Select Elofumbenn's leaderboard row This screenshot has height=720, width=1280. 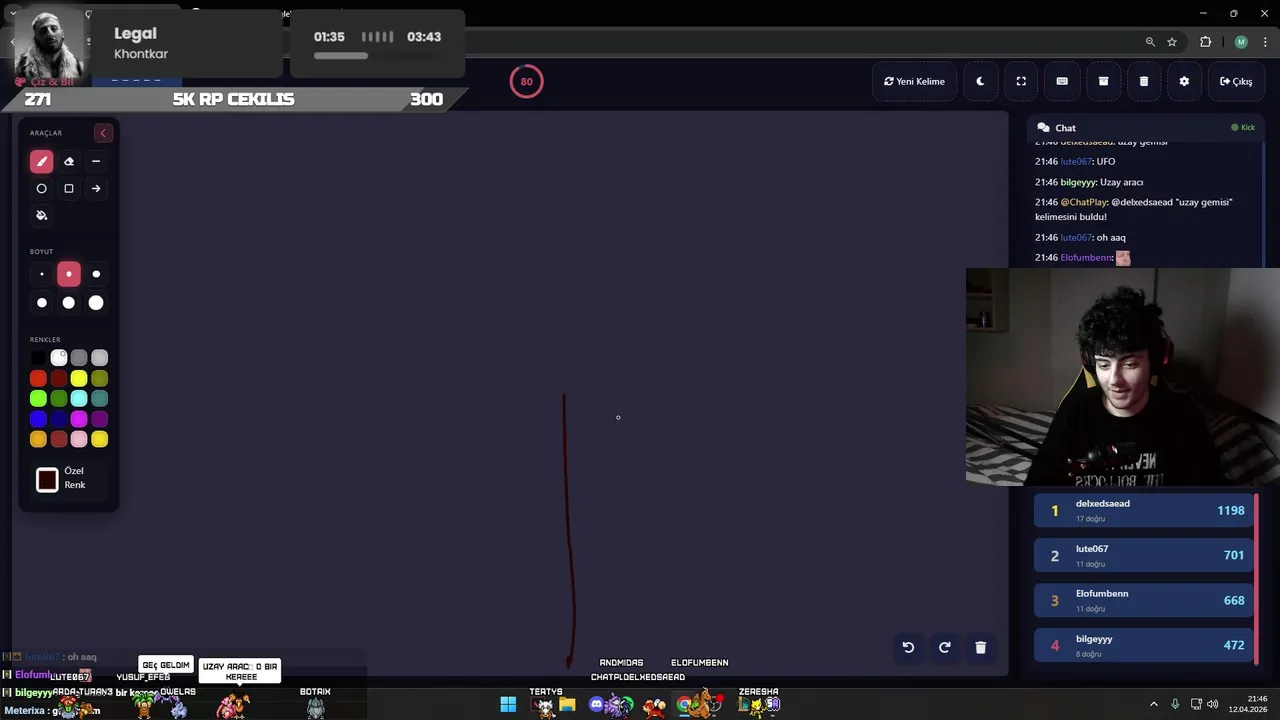(x=1144, y=600)
